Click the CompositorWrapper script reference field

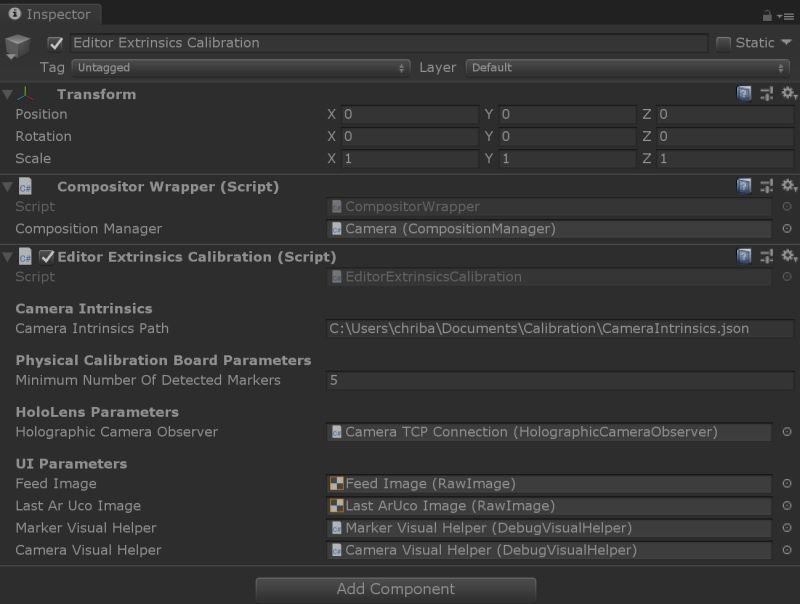(549, 207)
